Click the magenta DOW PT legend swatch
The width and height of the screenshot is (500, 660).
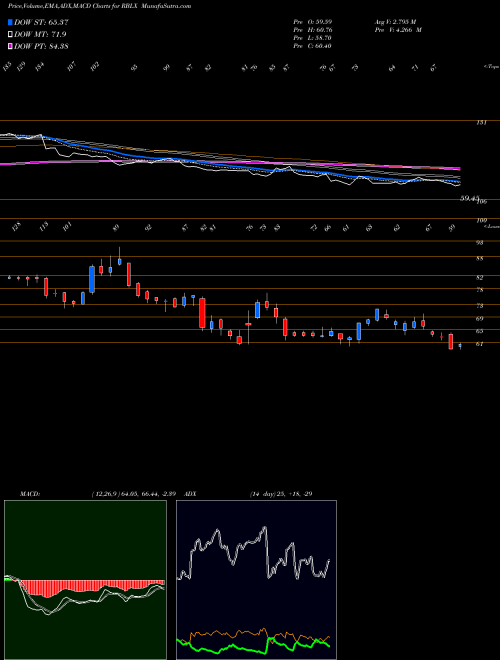(10, 46)
